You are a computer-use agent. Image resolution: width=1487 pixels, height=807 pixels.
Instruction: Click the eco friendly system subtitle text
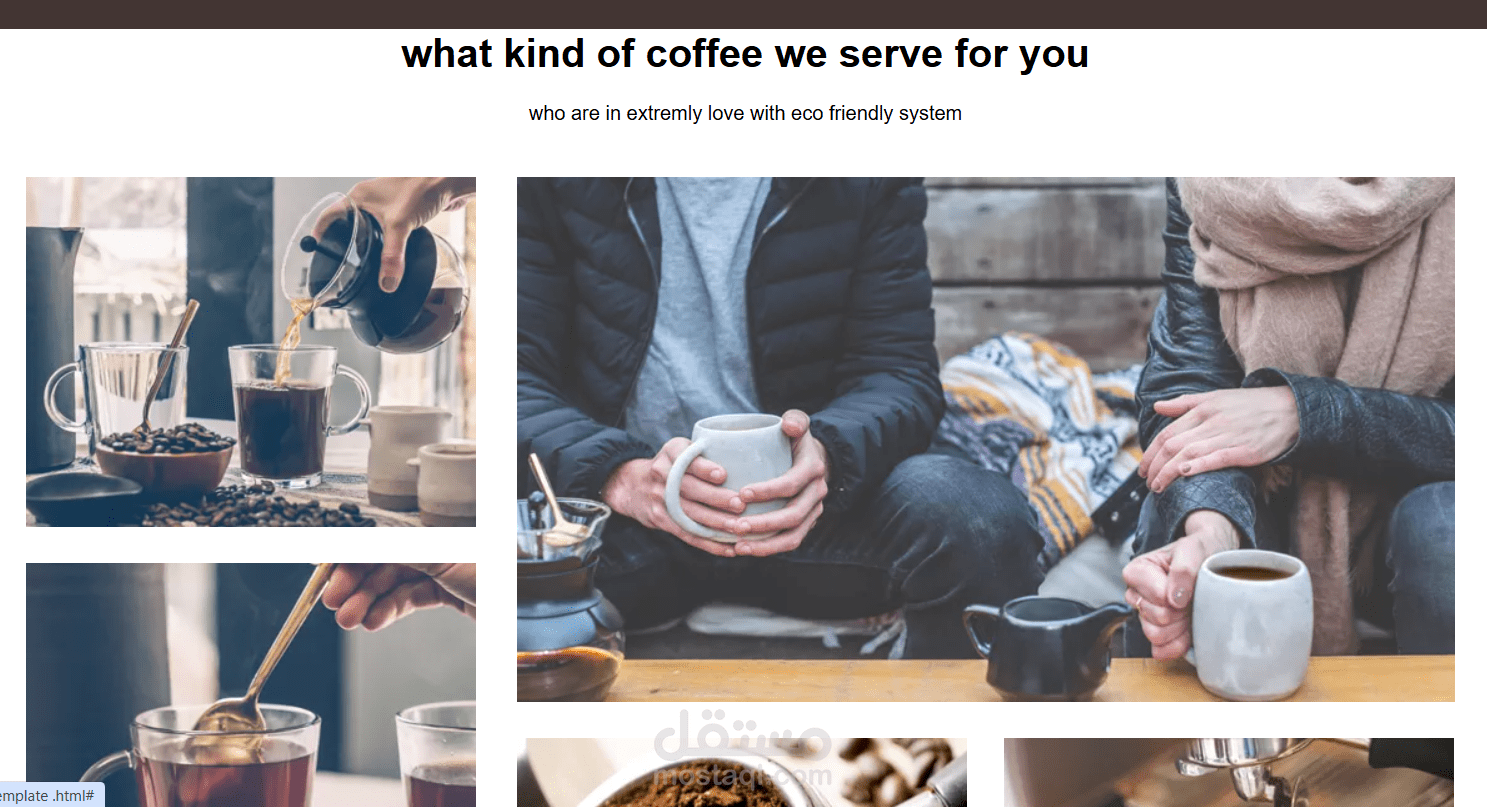(x=745, y=113)
